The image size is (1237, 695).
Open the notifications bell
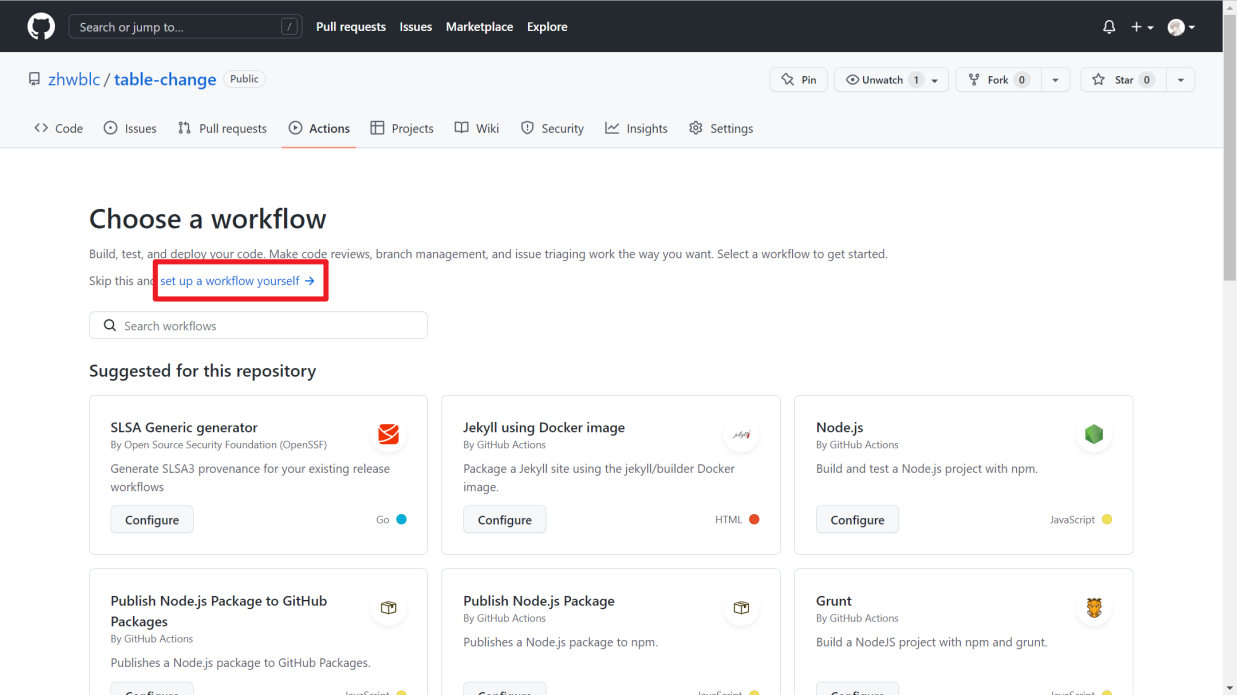point(1109,27)
